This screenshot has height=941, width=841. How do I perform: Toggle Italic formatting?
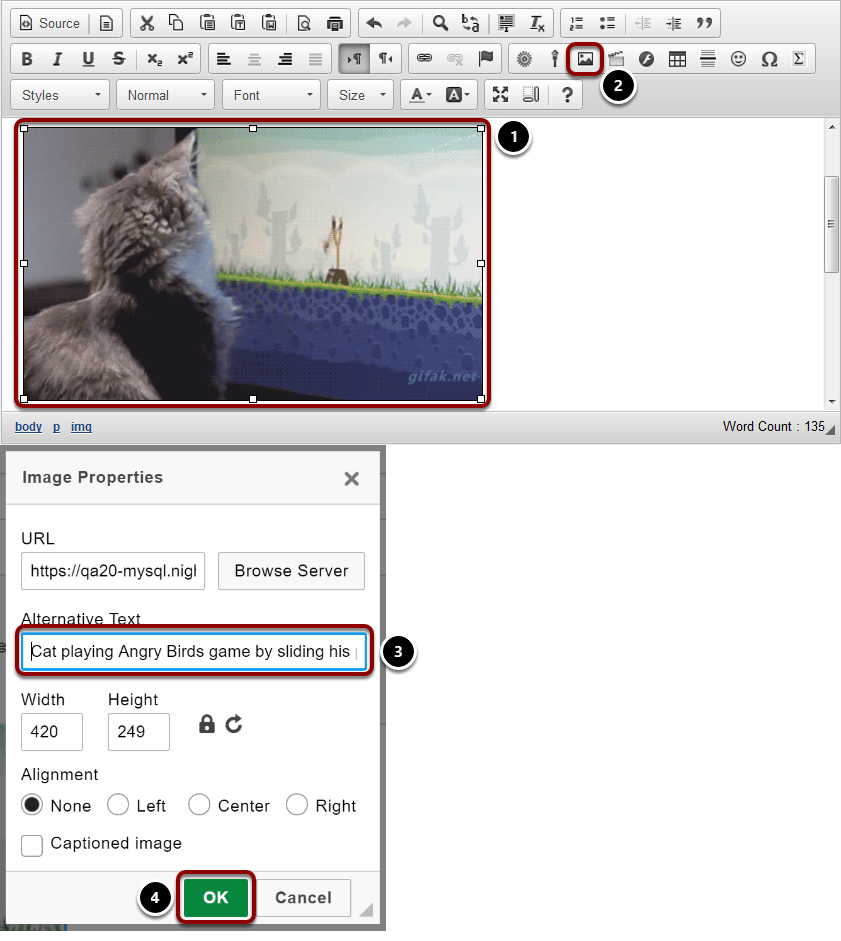click(57, 59)
